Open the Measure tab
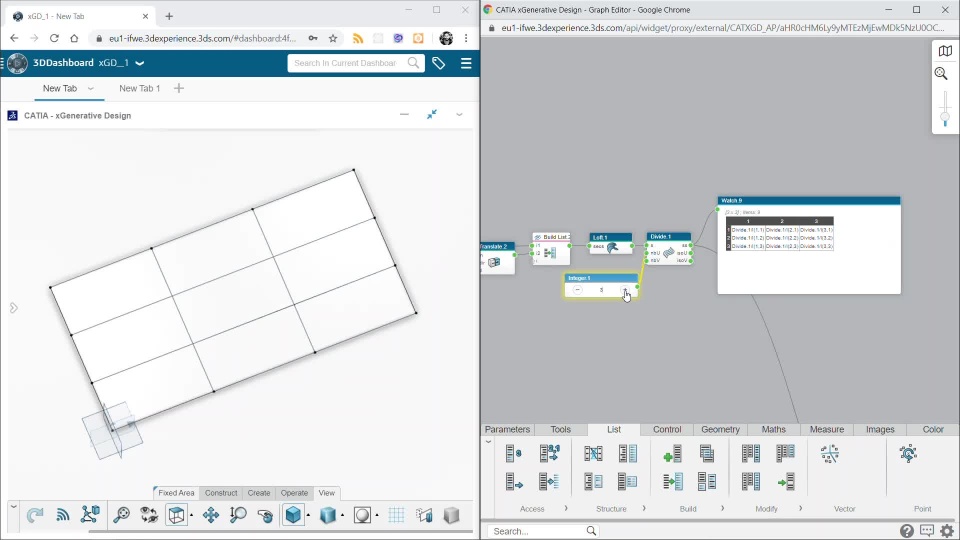This screenshot has width=960, height=540. coord(827,429)
